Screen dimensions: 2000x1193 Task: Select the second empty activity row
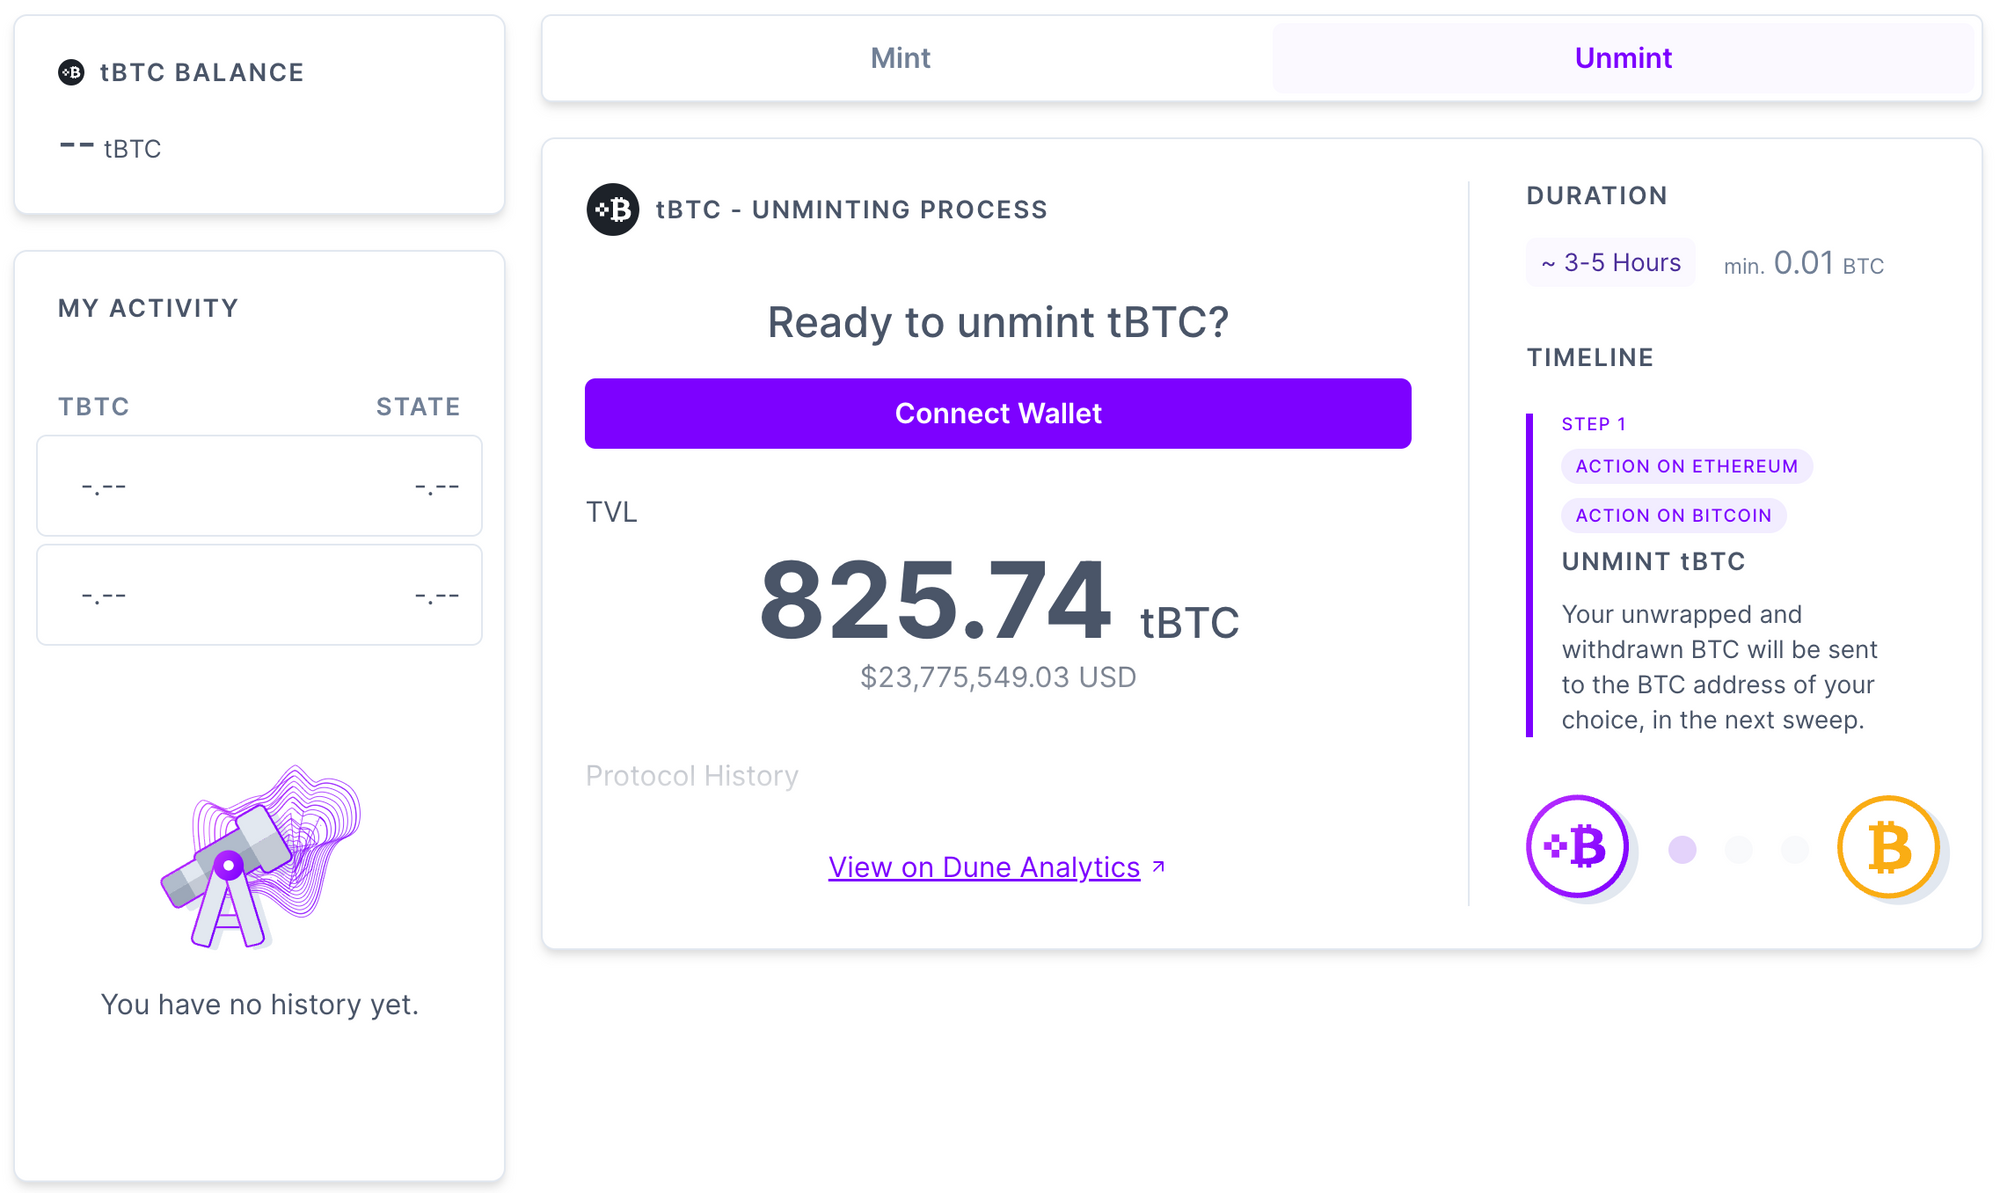tap(259, 595)
